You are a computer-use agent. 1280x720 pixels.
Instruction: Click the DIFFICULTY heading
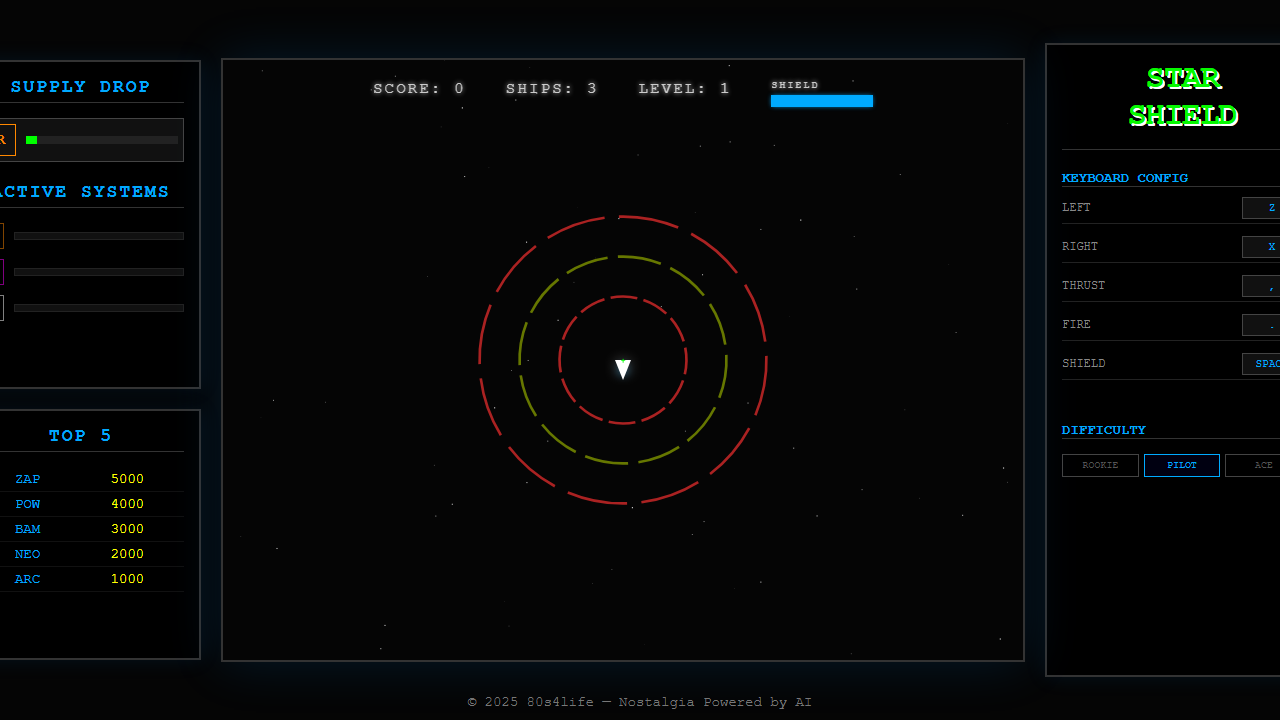(1104, 430)
